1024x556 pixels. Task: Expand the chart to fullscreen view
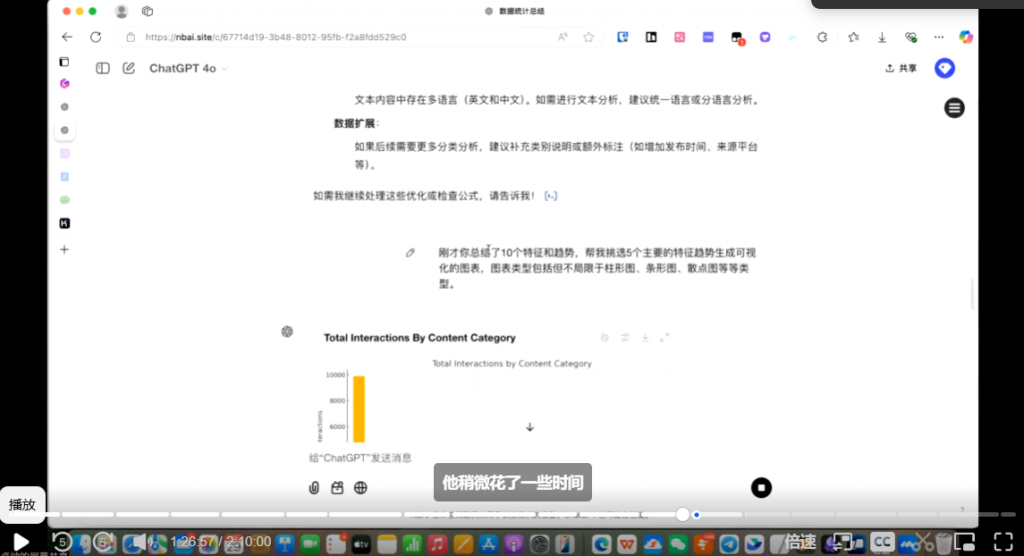(665, 338)
